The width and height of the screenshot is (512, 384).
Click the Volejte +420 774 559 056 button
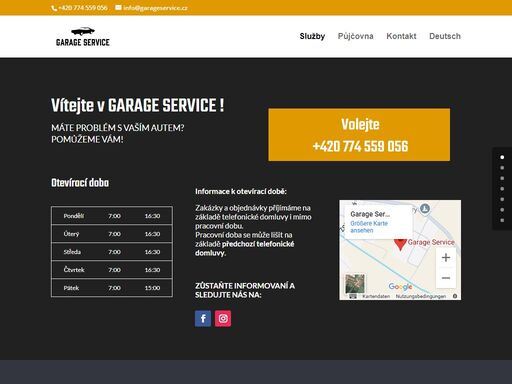point(359,135)
